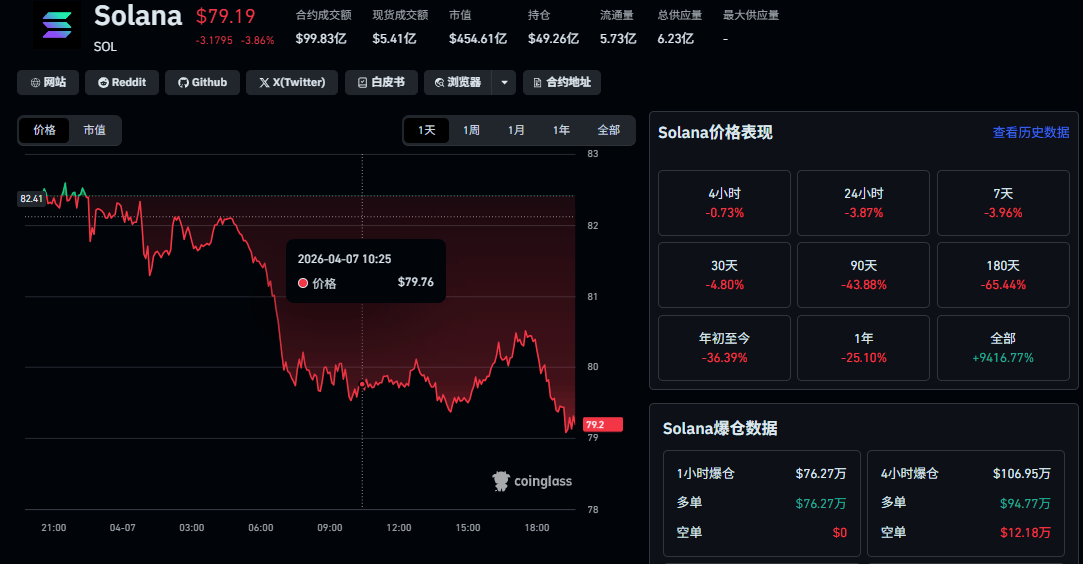Click the Solana logo icon
The image size is (1083, 564).
(x=58, y=26)
